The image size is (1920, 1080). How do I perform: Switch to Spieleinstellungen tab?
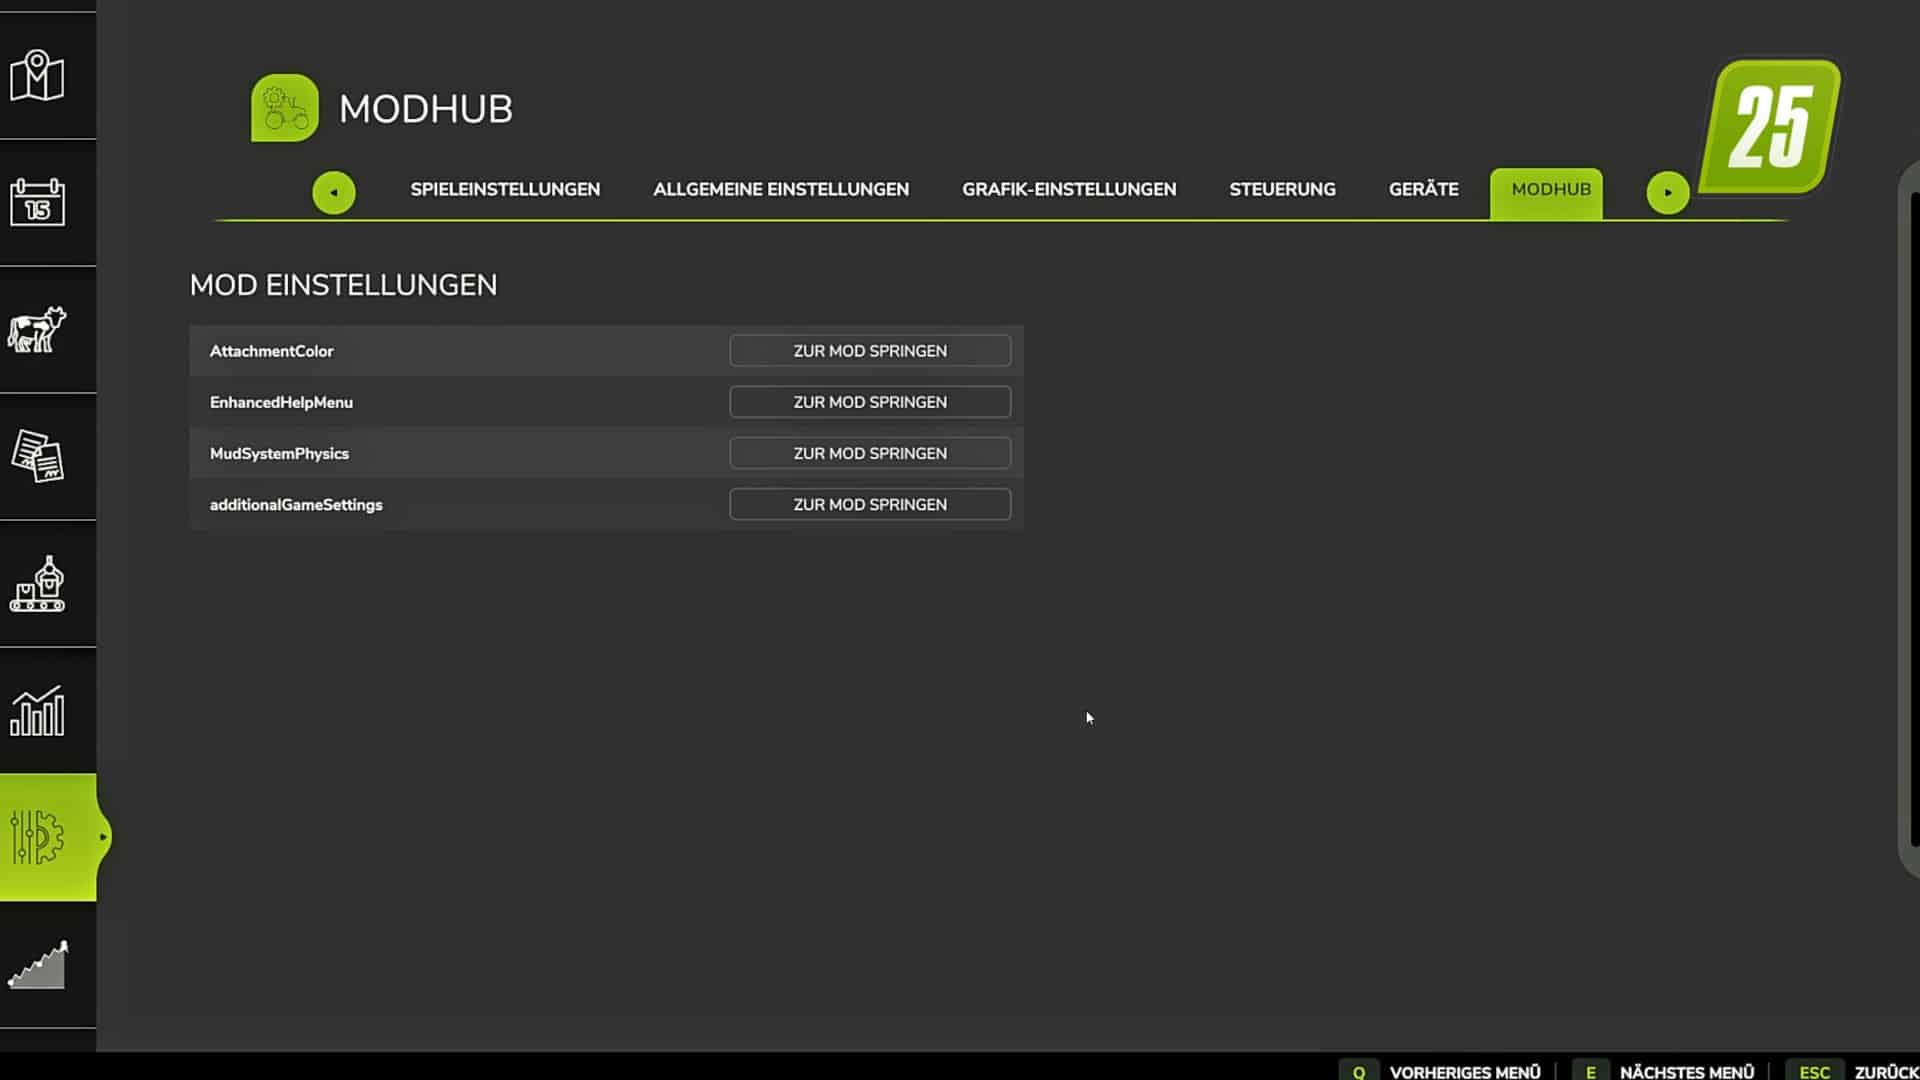(x=505, y=189)
